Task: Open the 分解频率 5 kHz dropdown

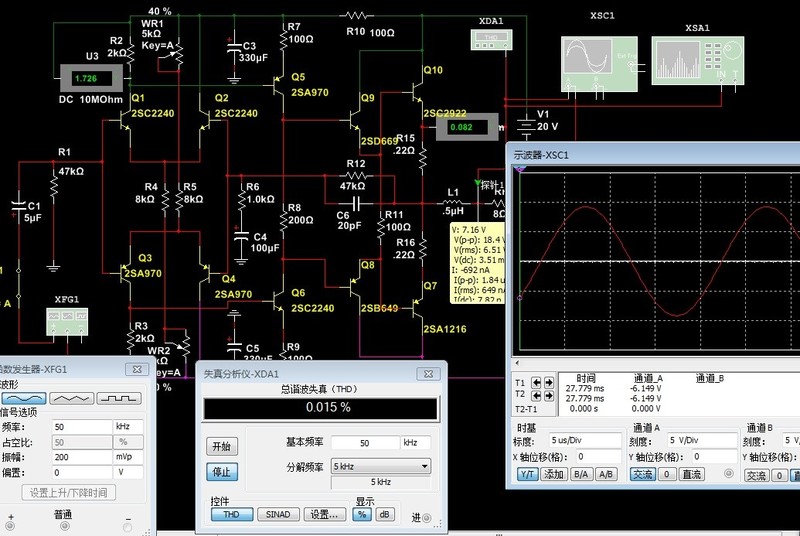Action: pos(425,466)
